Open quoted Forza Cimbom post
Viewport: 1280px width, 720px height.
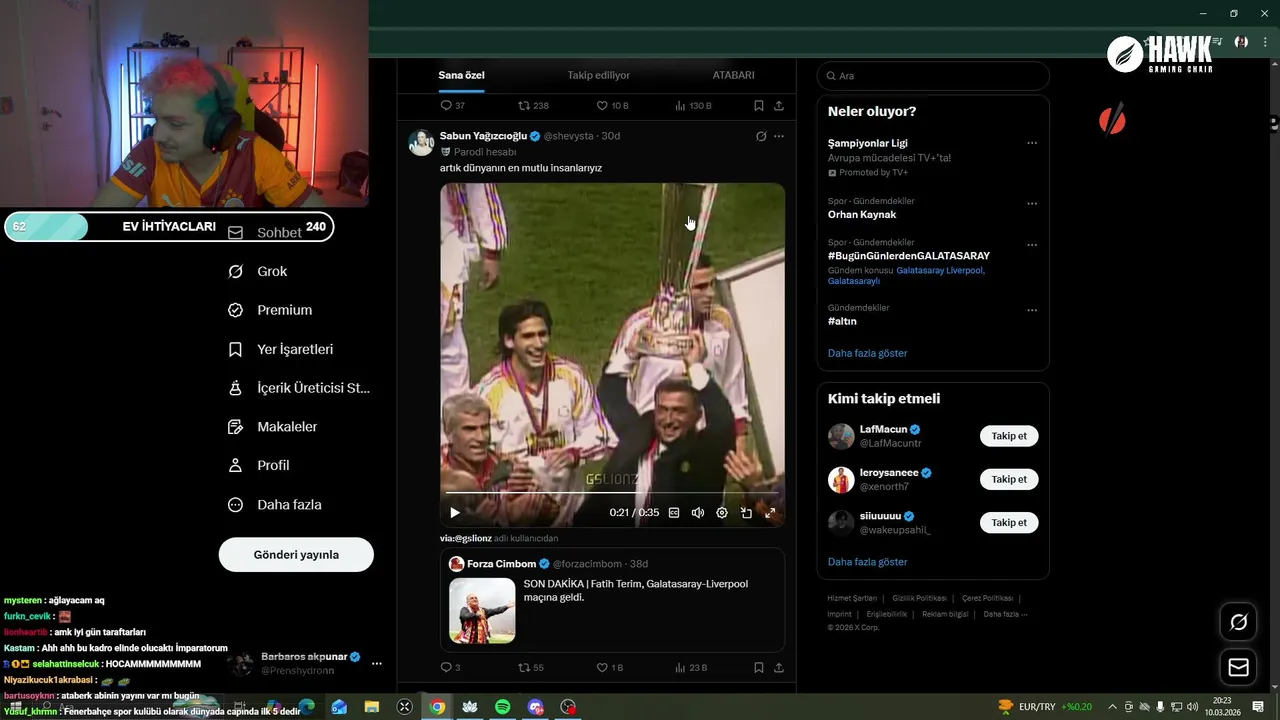coord(612,599)
